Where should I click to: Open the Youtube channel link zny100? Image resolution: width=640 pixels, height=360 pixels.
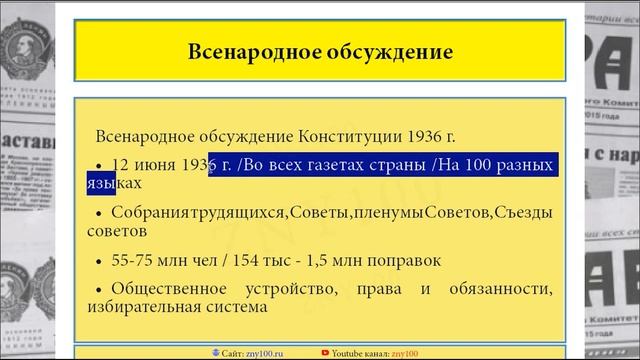click(405, 354)
